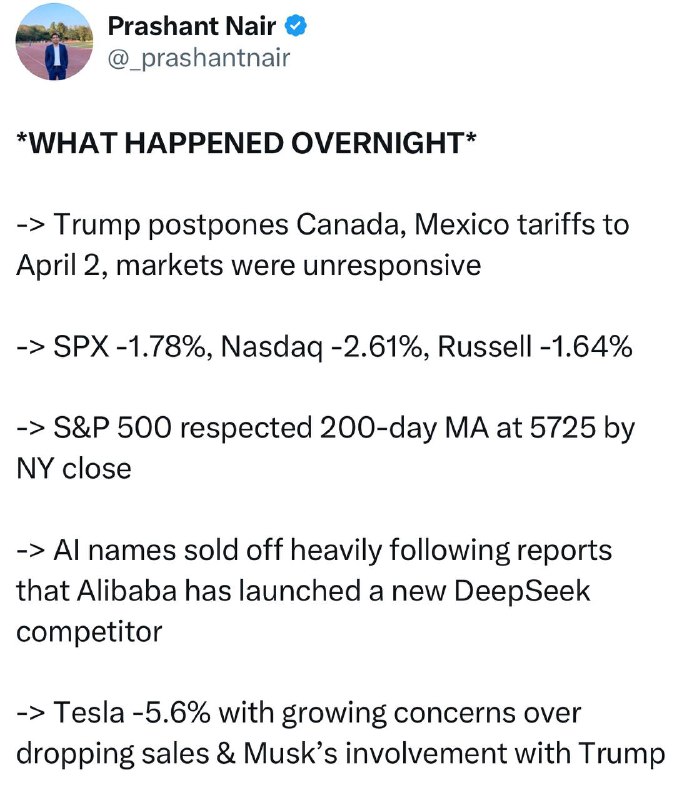Open the Prashant Nair display name

point(192,26)
